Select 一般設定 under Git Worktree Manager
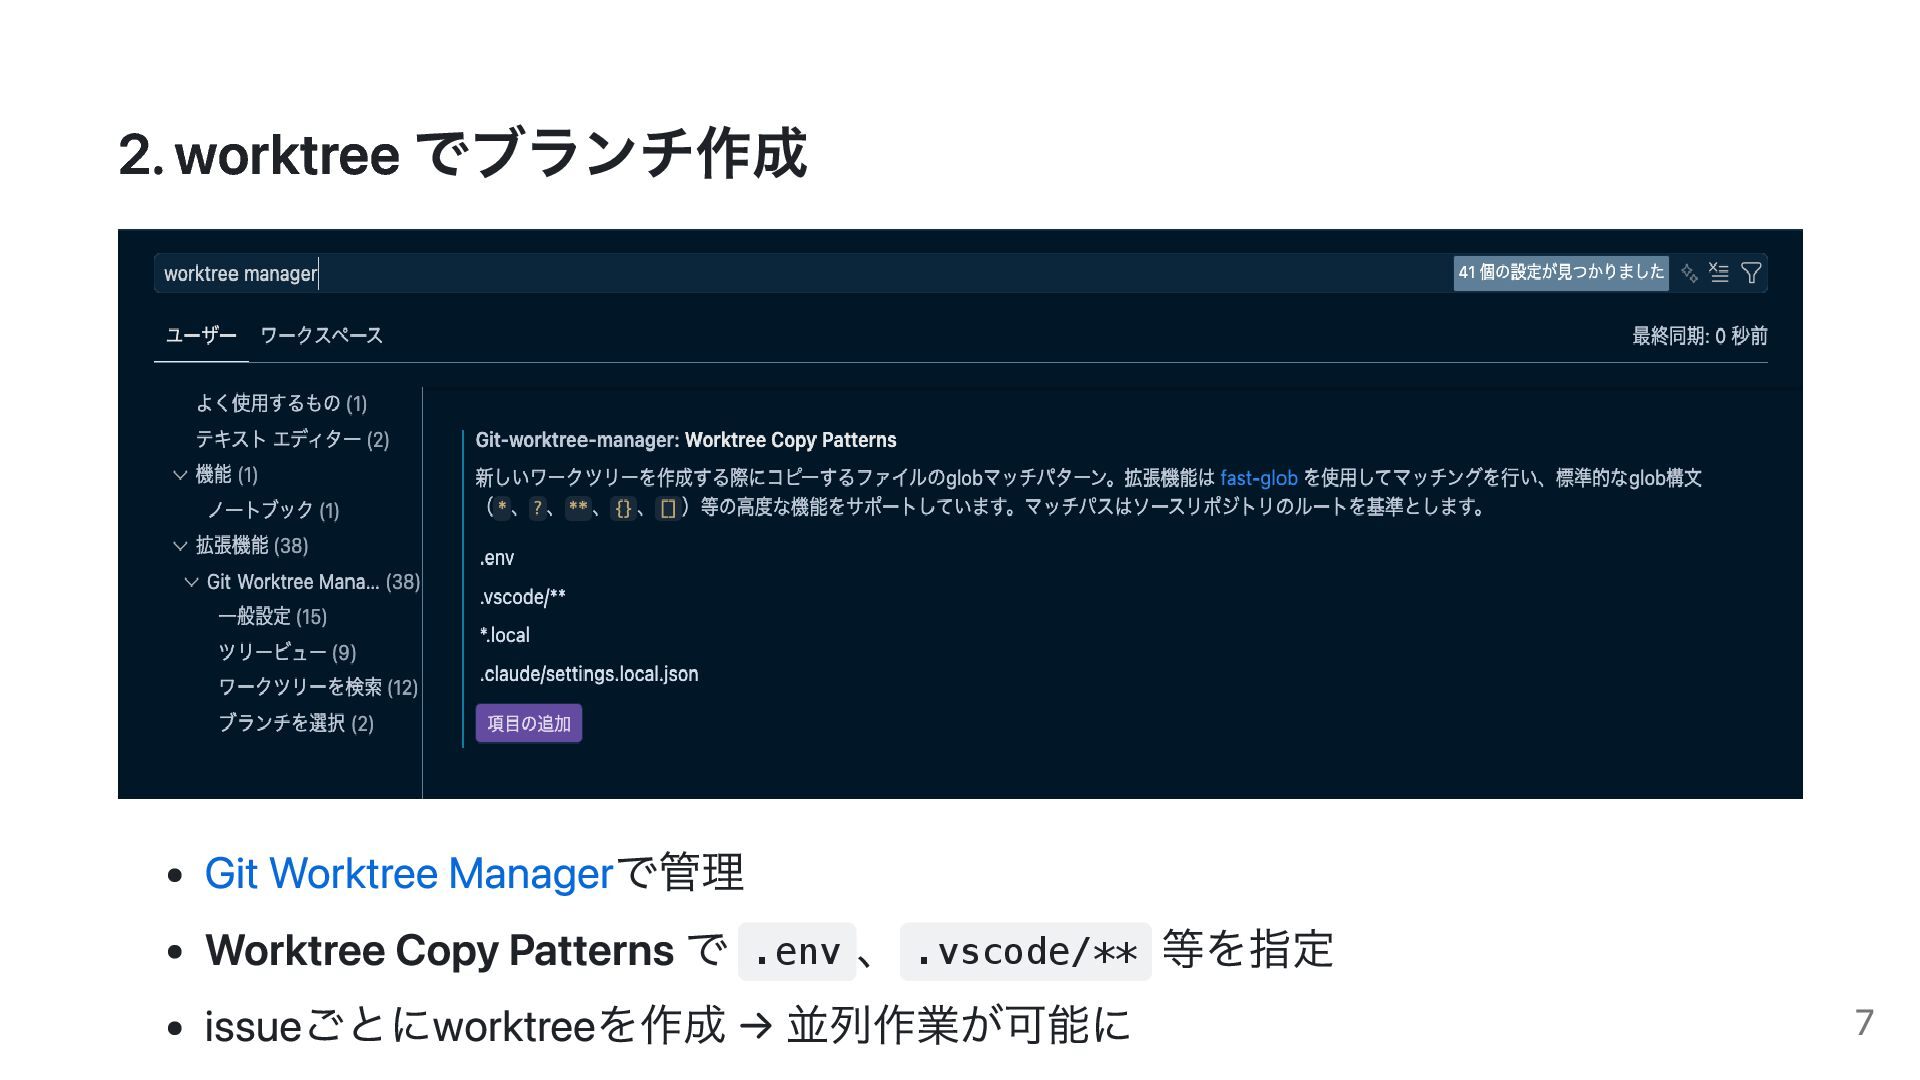The image size is (1920, 1080). click(272, 617)
